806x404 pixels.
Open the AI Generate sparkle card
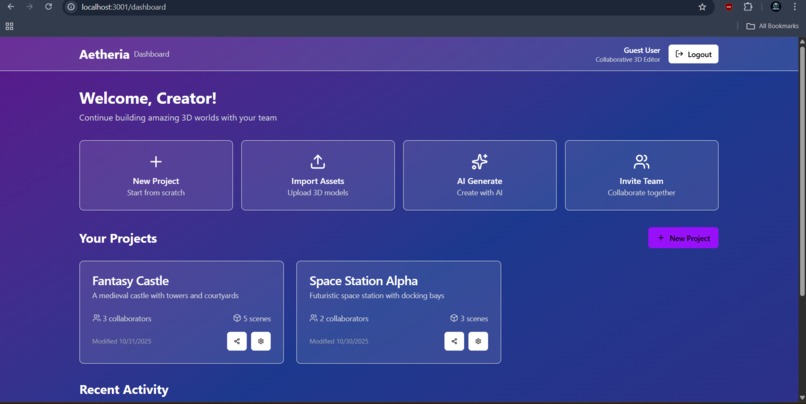480,175
